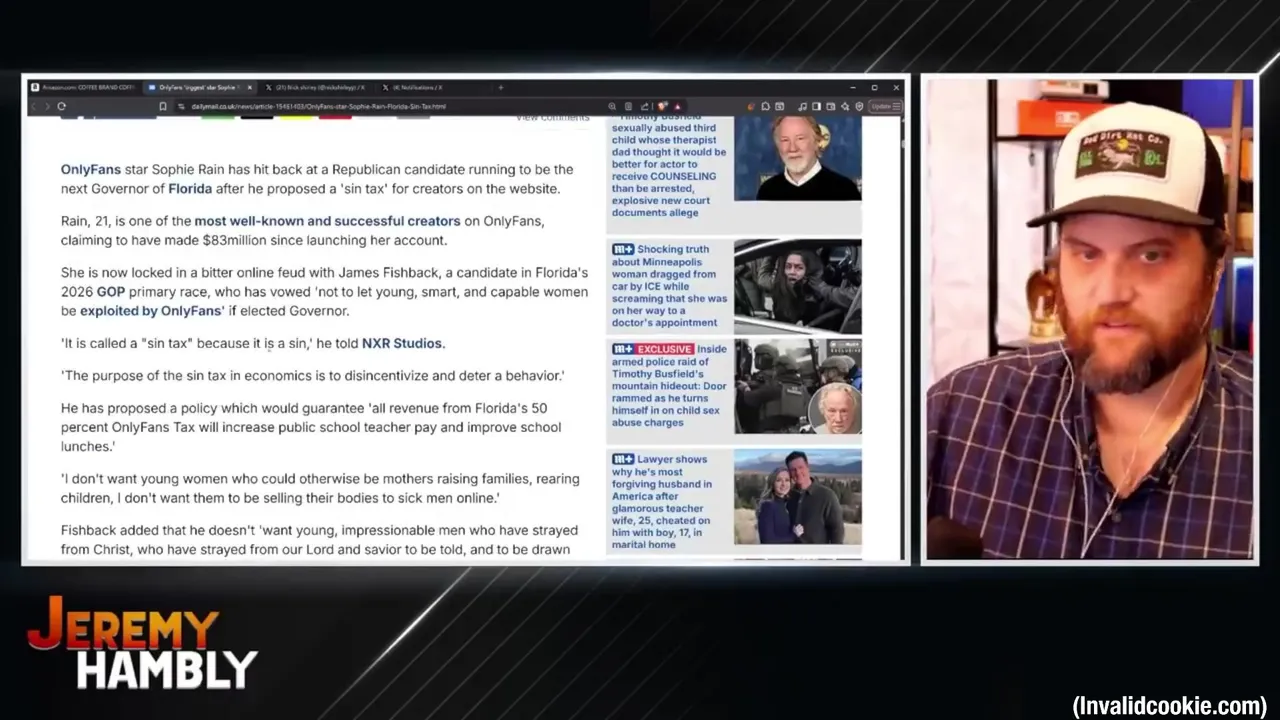The width and height of the screenshot is (1280, 720).
Task: Open the GOP link in the article
Action: [x=110, y=292]
